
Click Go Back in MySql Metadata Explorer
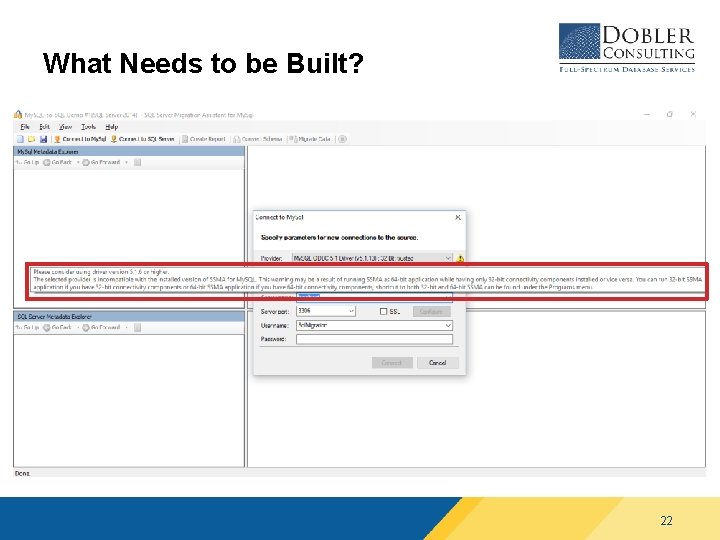(57, 163)
